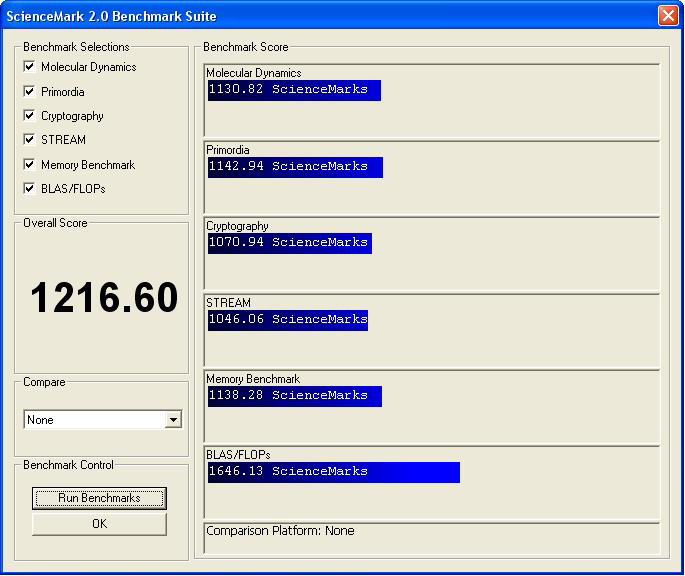Uncheck the Molecular Dynamics benchmark checkbox
The height and width of the screenshot is (576, 685).
29,66
